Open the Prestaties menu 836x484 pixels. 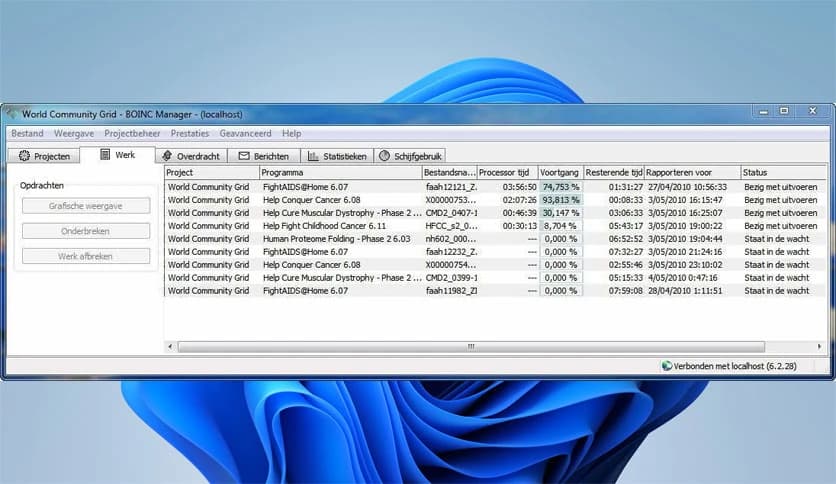pyautogui.click(x=190, y=133)
